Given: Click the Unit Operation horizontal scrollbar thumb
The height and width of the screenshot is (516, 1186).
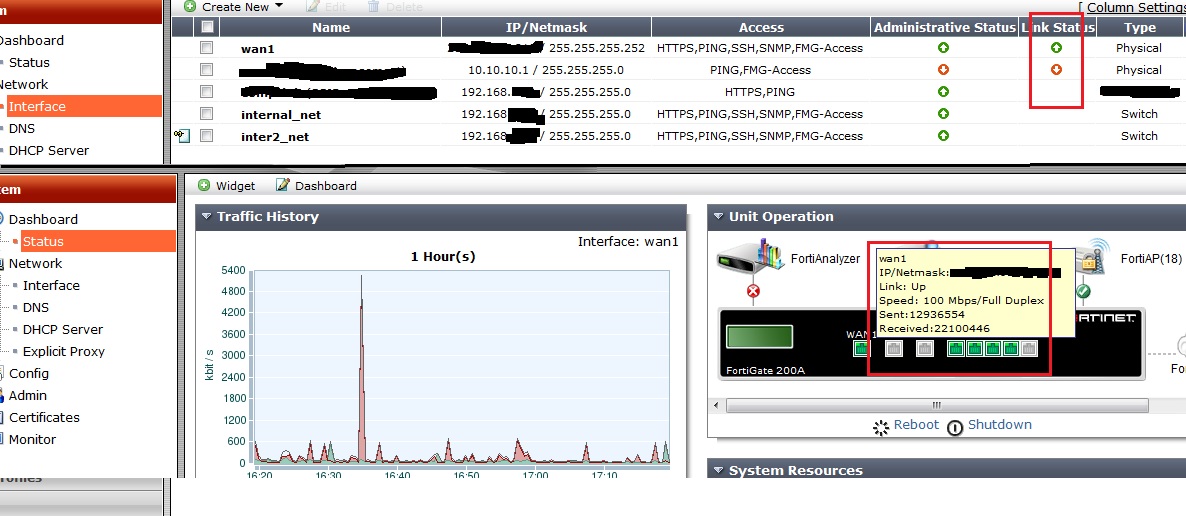Looking at the screenshot, I should pos(936,406).
